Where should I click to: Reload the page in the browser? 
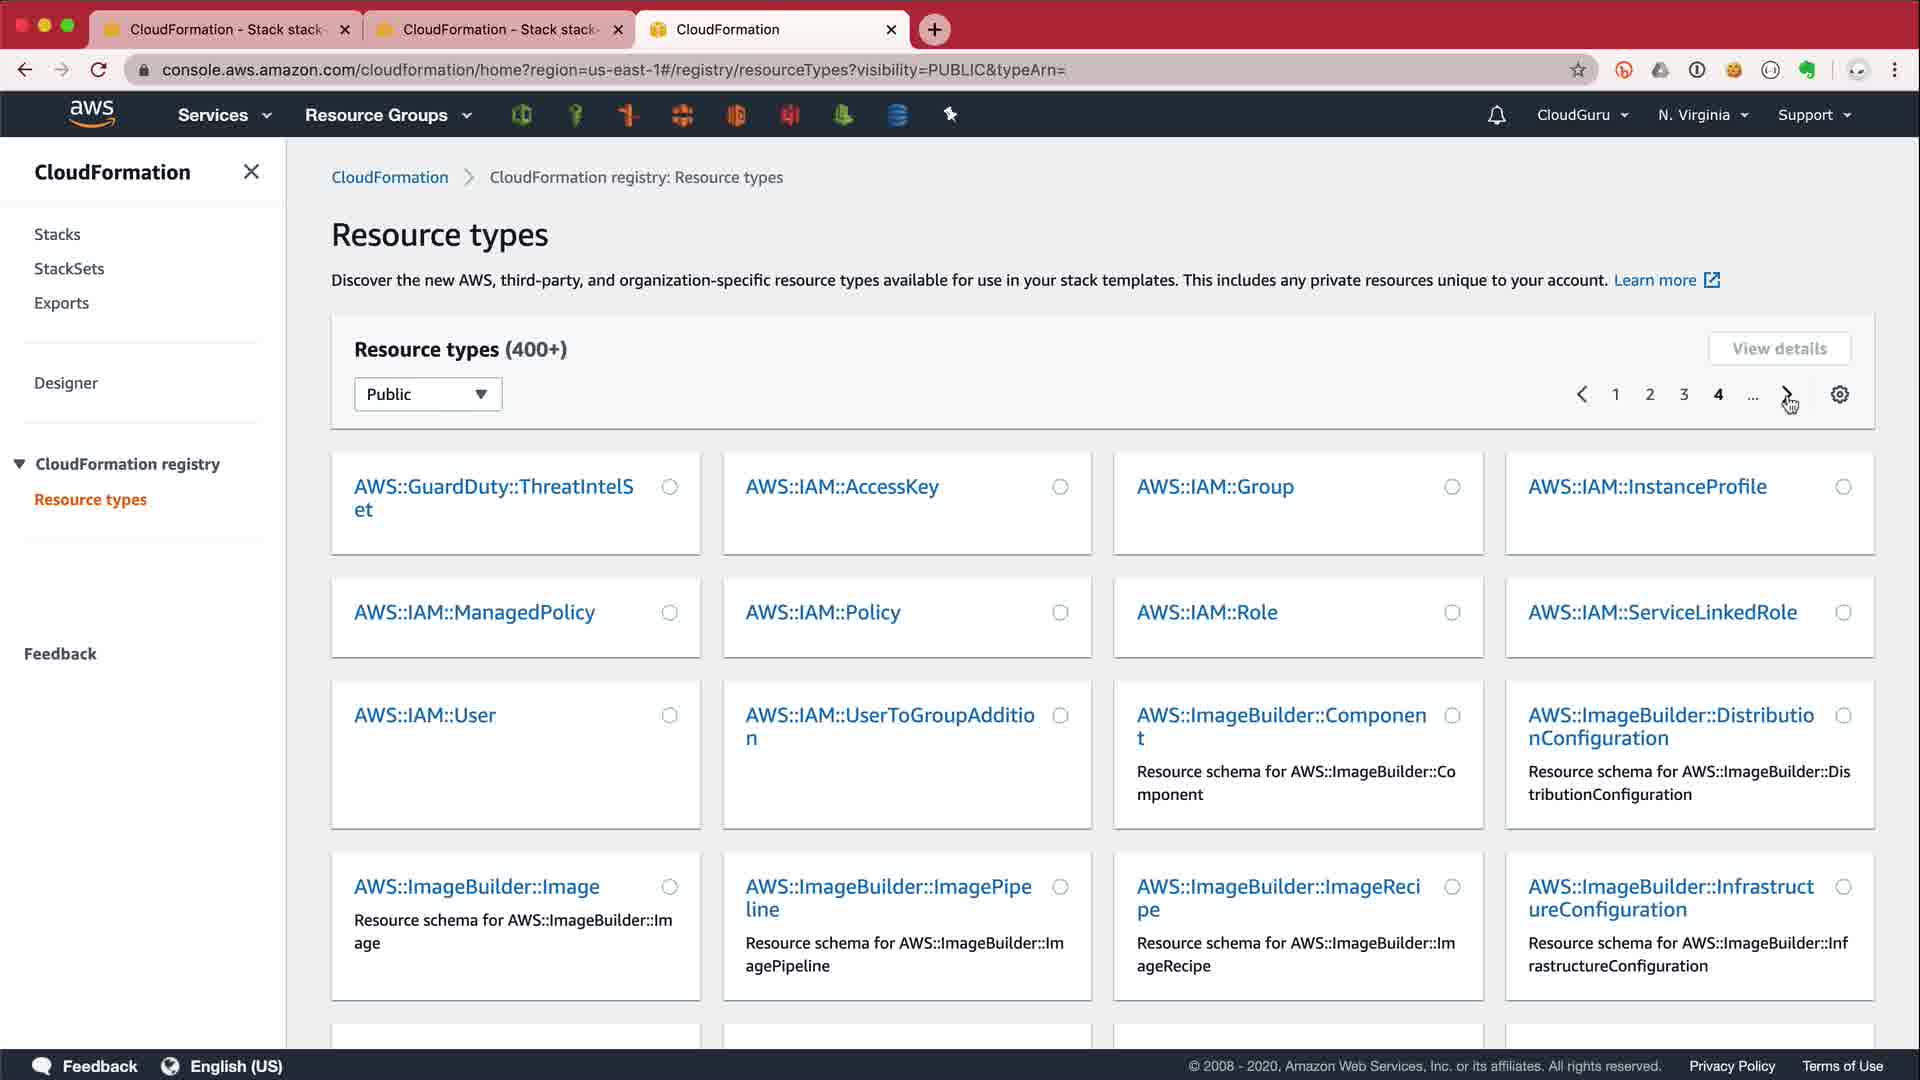click(98, 70)
